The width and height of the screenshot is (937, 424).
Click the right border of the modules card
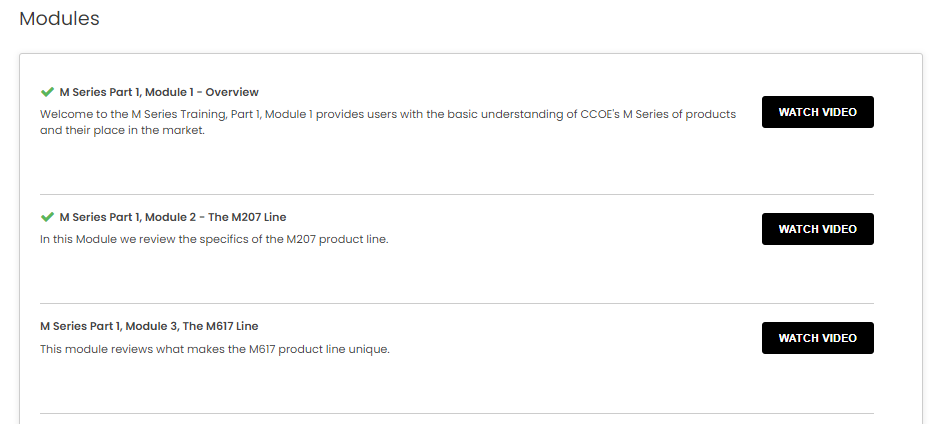pyautogui.click(x=922, y=240)
